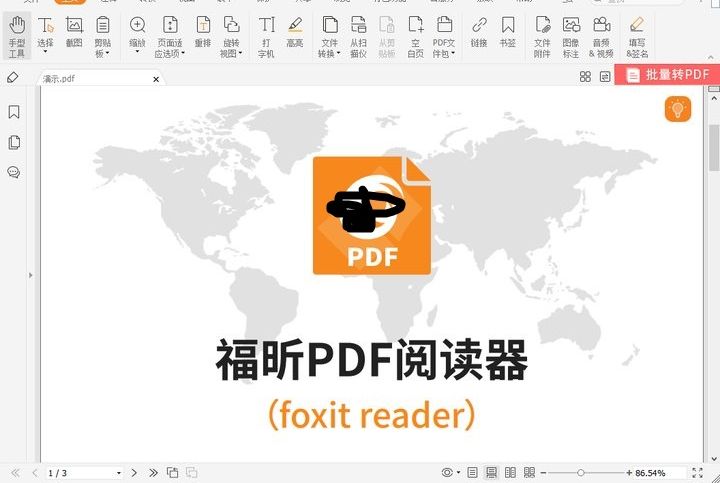Enable single page view mode
Viewport: 720px width, 483px height.
(x=472, y=472)
